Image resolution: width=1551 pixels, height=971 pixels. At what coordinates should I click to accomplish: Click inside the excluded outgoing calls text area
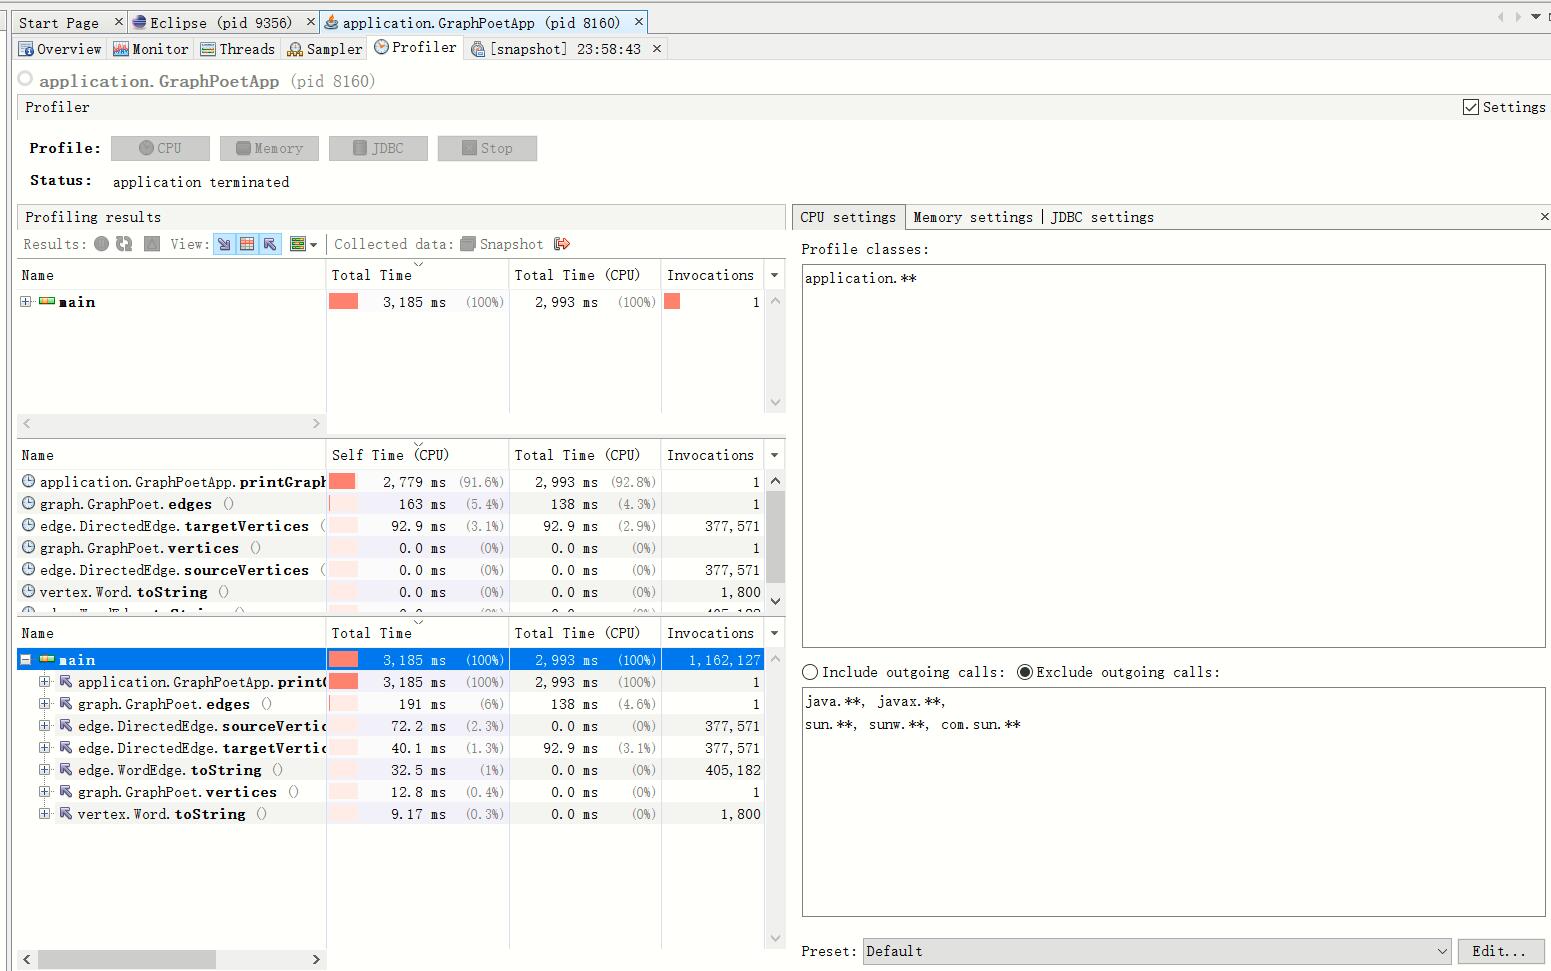1173,802
